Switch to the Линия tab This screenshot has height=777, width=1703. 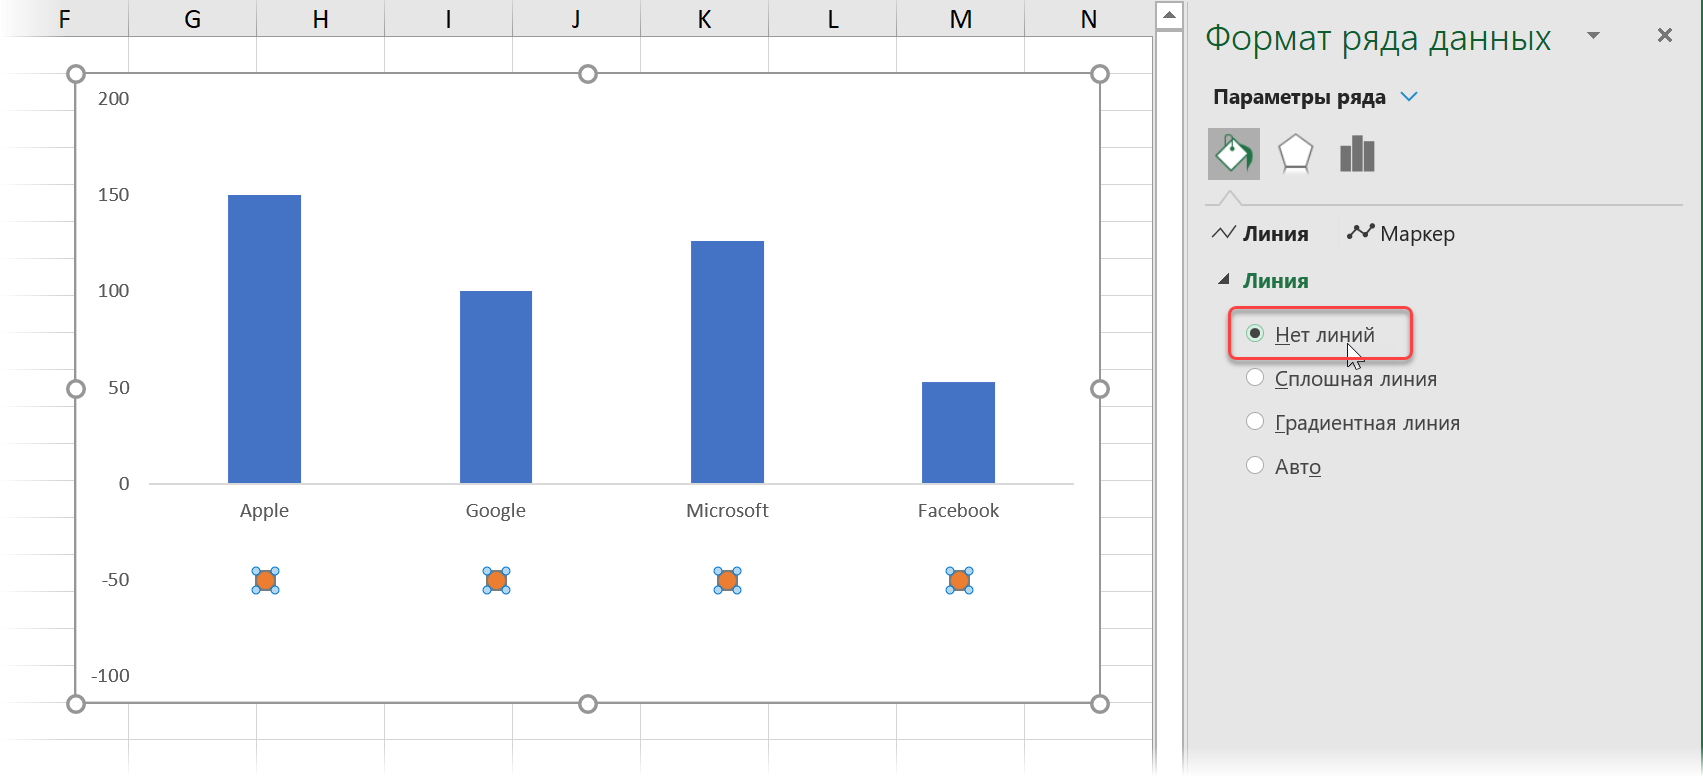point(1259,234)
